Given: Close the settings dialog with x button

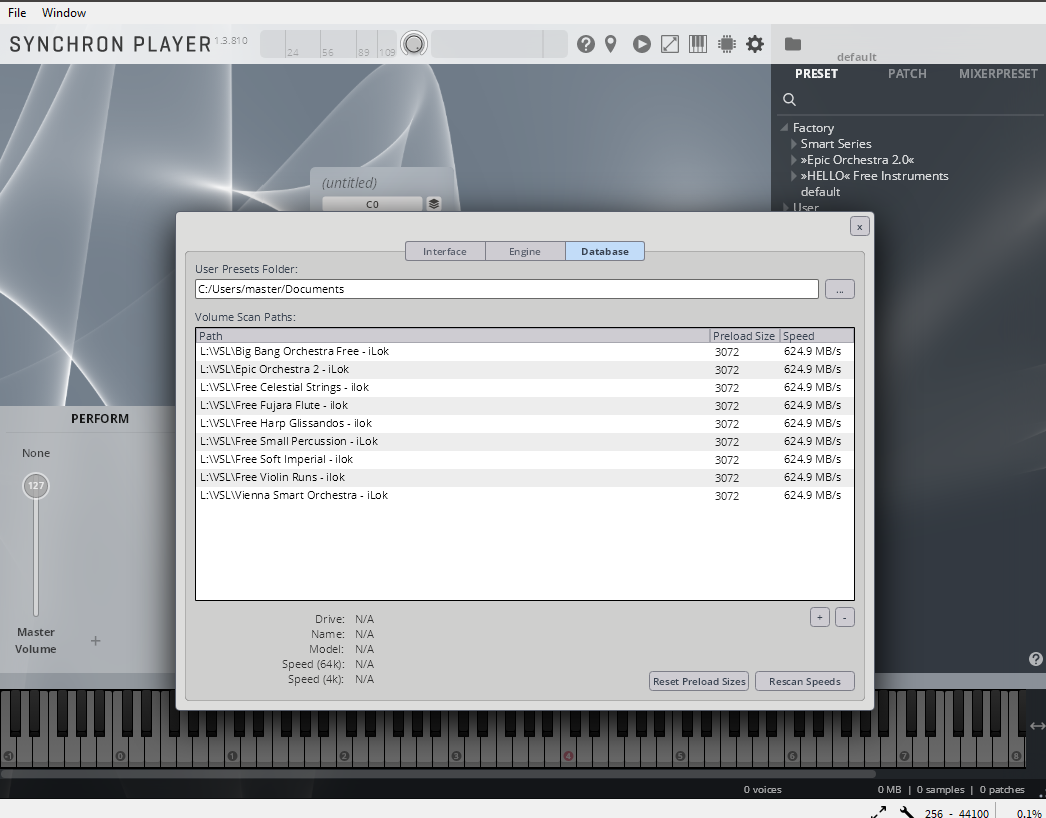Looking at the screenshot, I should click(x=860, y=227).
